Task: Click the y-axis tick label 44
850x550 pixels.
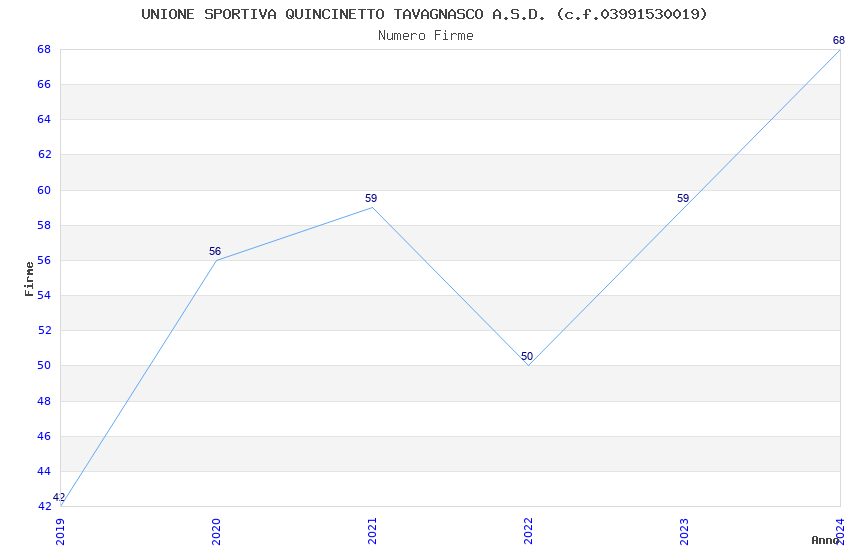Action: click(x=44, y=471)
